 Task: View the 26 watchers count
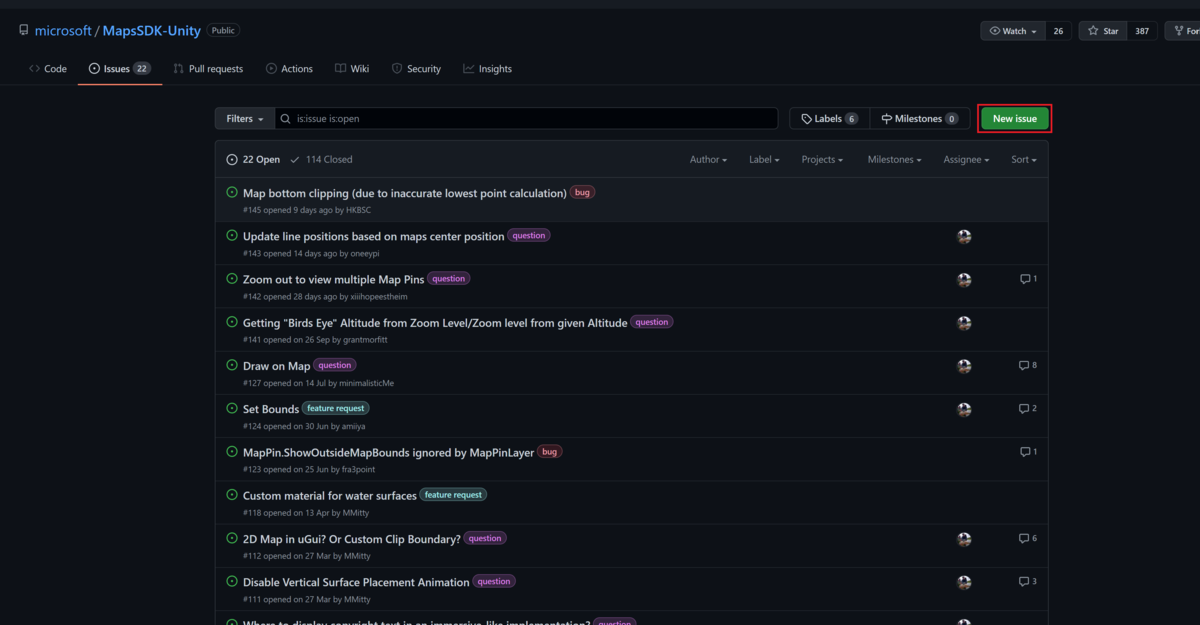pos(1058,31)
